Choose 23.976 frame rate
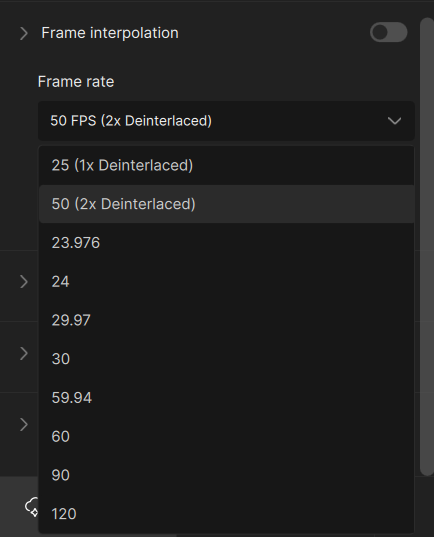The image size is (434, 537). pos(226,243)
